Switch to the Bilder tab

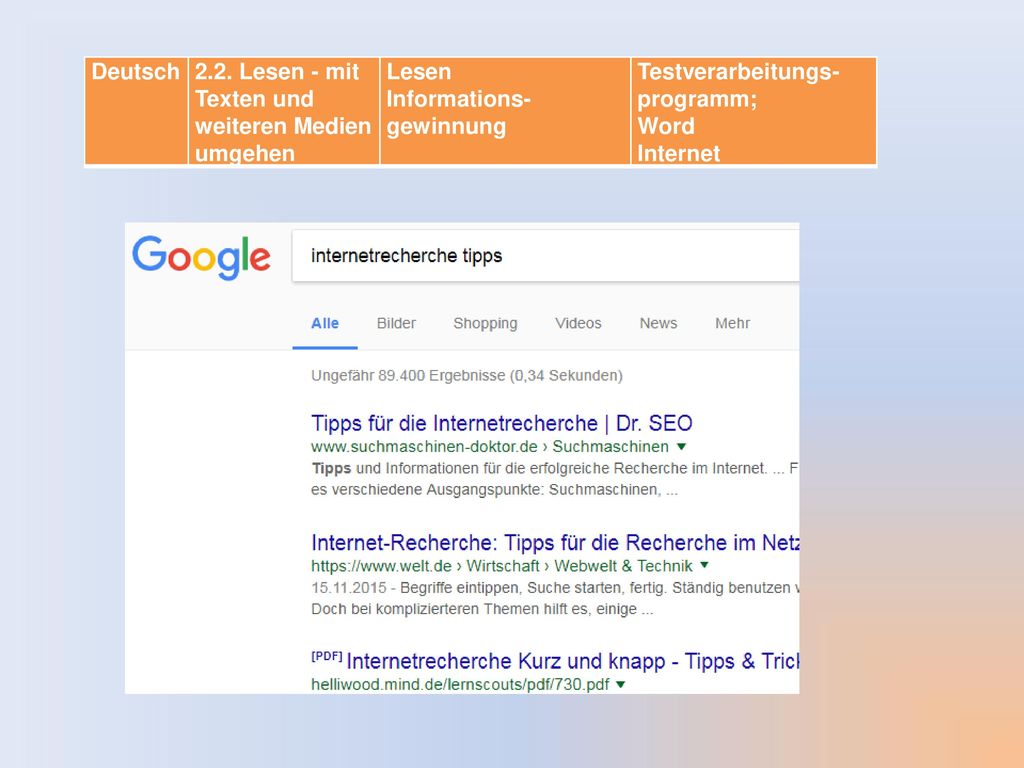(x=396, y=323)
